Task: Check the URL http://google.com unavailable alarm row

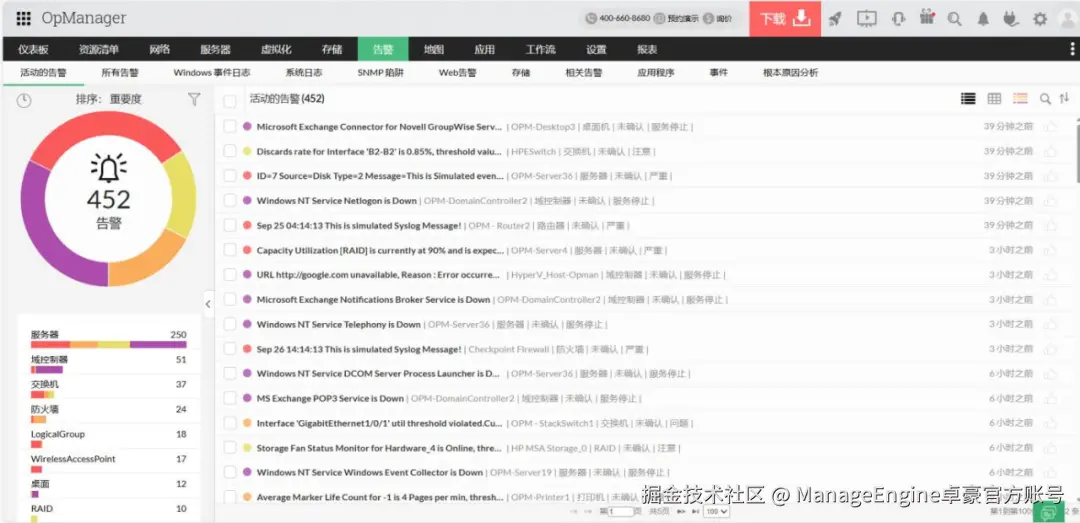Action: 230,274
